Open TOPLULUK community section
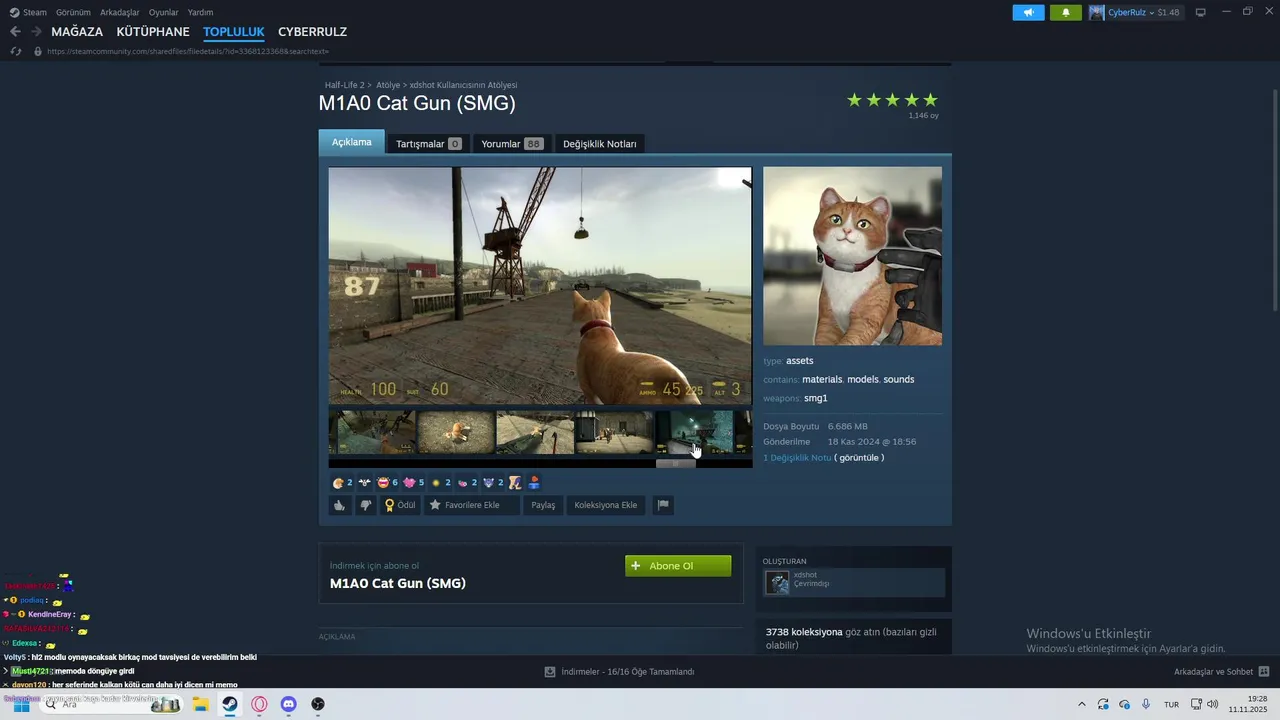This screenshot has width=1280, height=720. (234, 32)
